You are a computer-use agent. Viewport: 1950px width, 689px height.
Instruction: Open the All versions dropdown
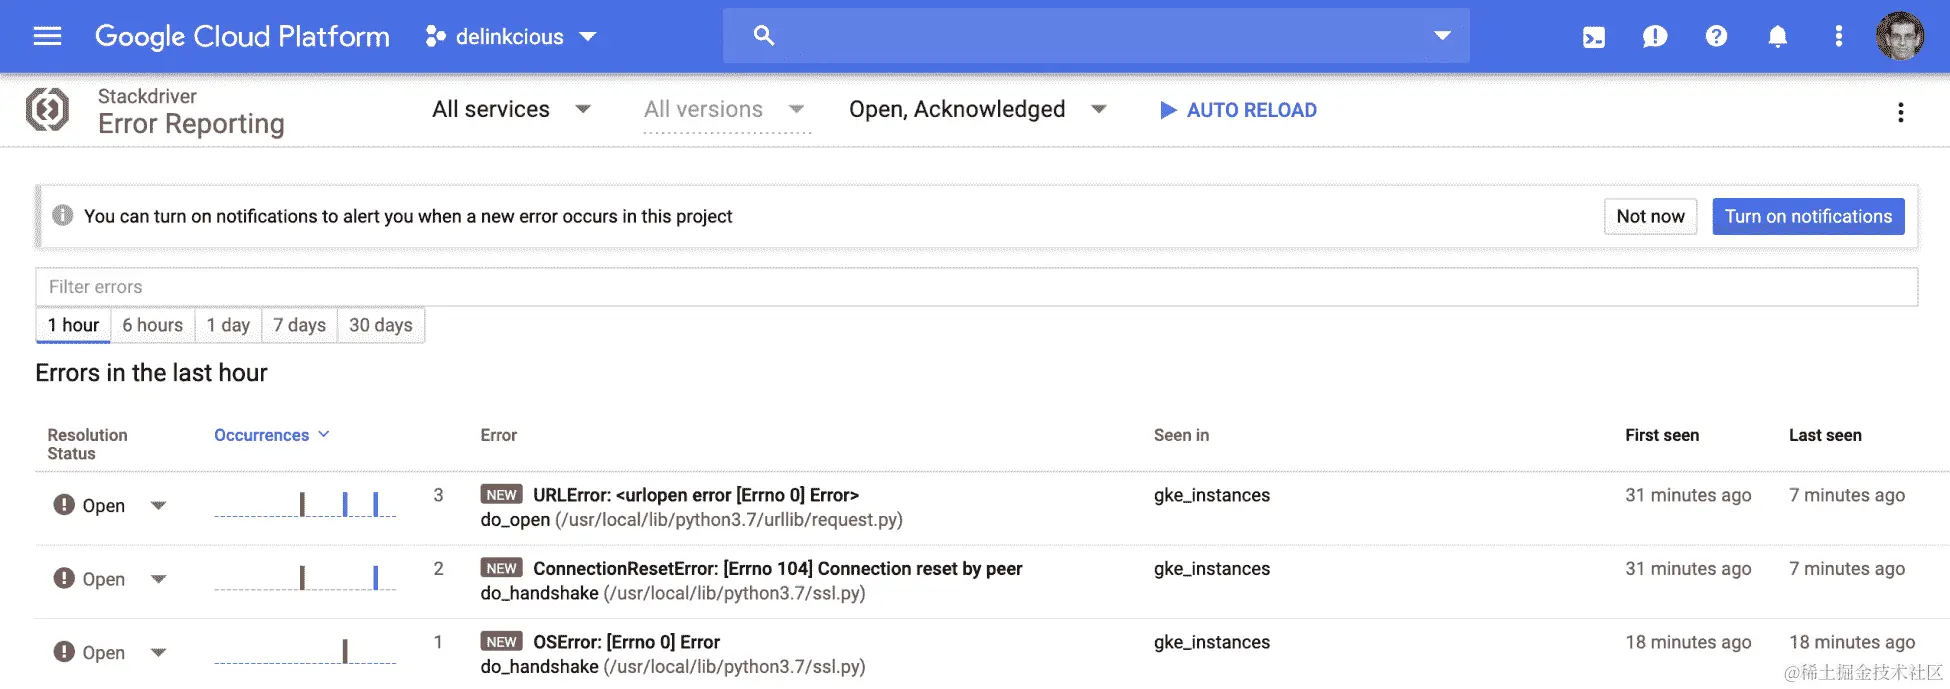[x=725, y=109]
